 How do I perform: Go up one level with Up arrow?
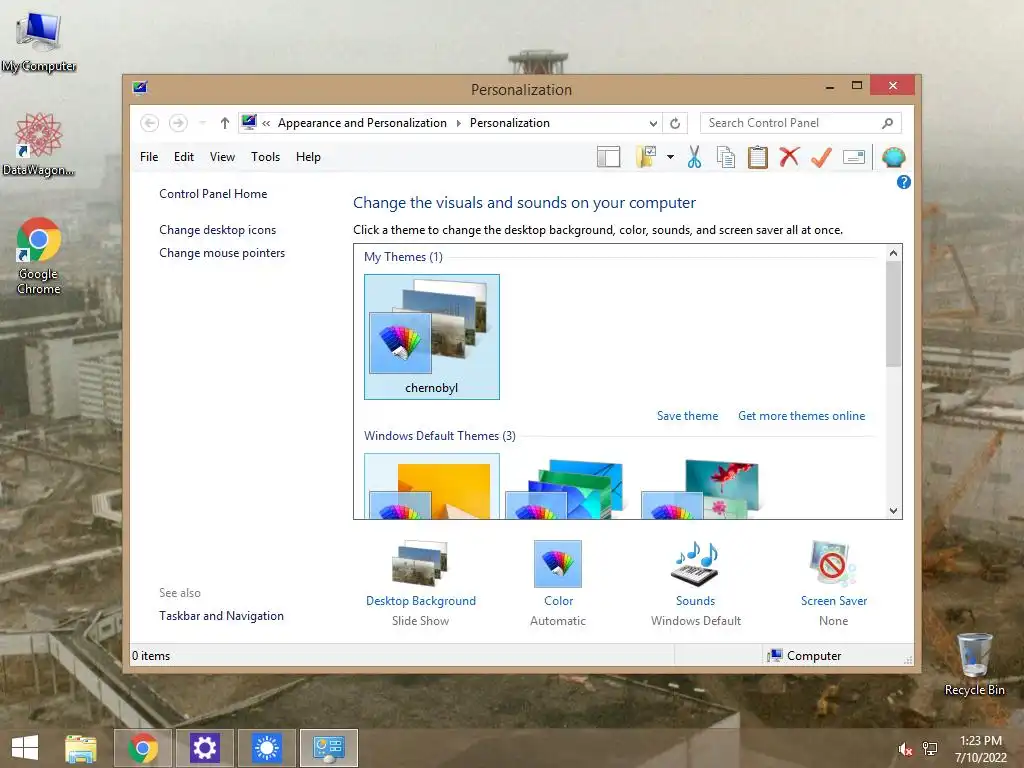[225, 123]
